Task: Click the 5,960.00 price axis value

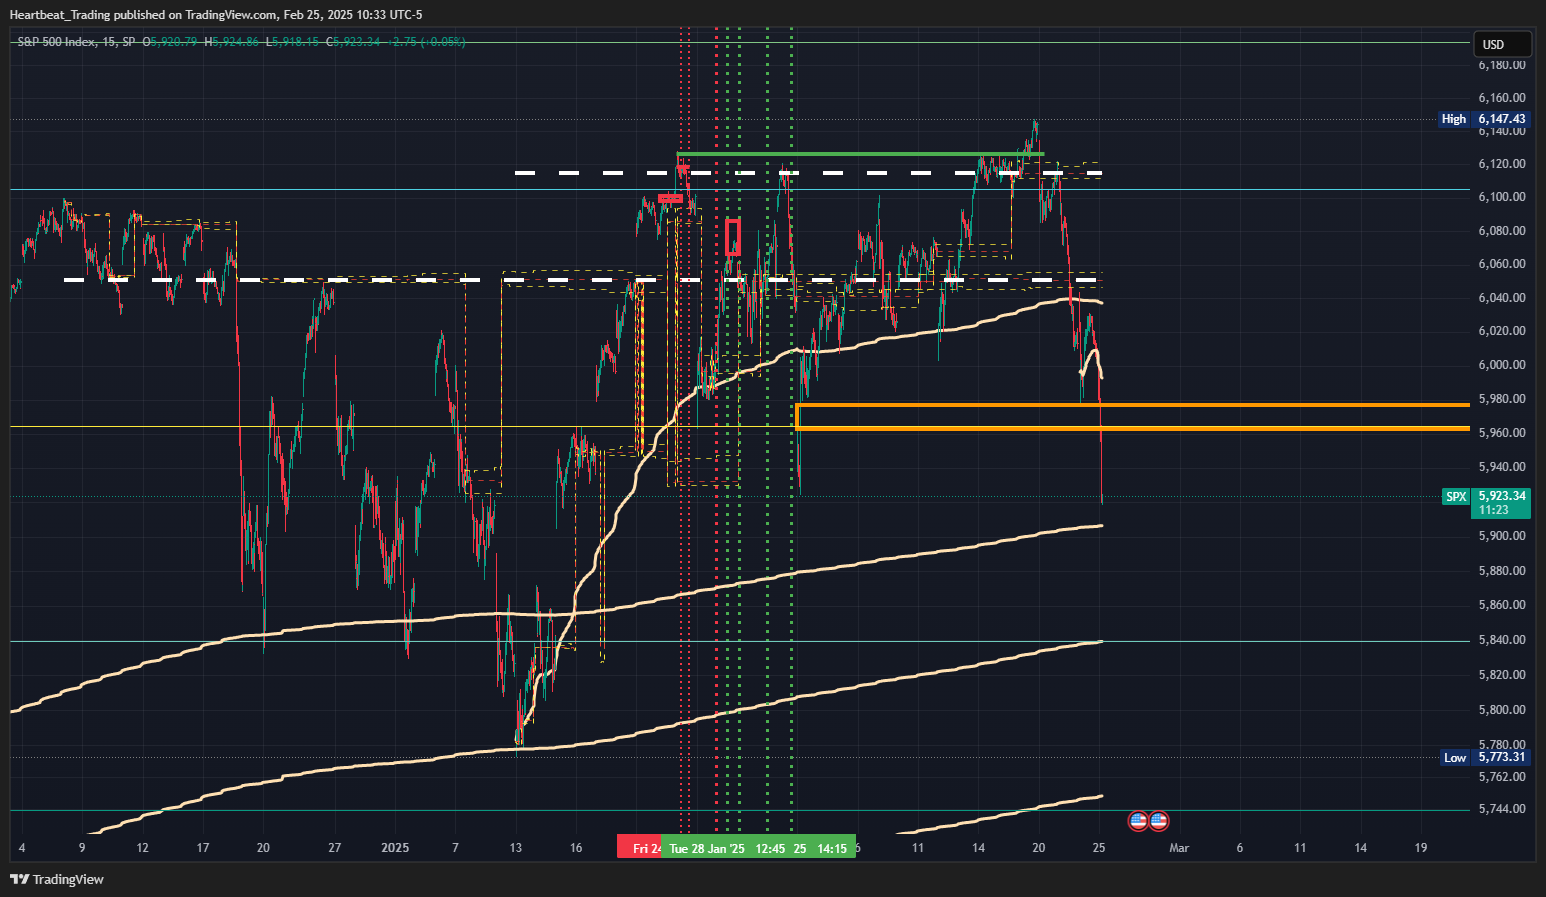Action: (x=1502, y=433)
